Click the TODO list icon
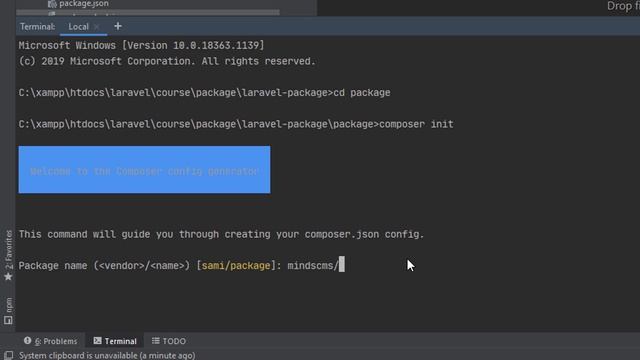640x360 pixels. click(156, 340)
